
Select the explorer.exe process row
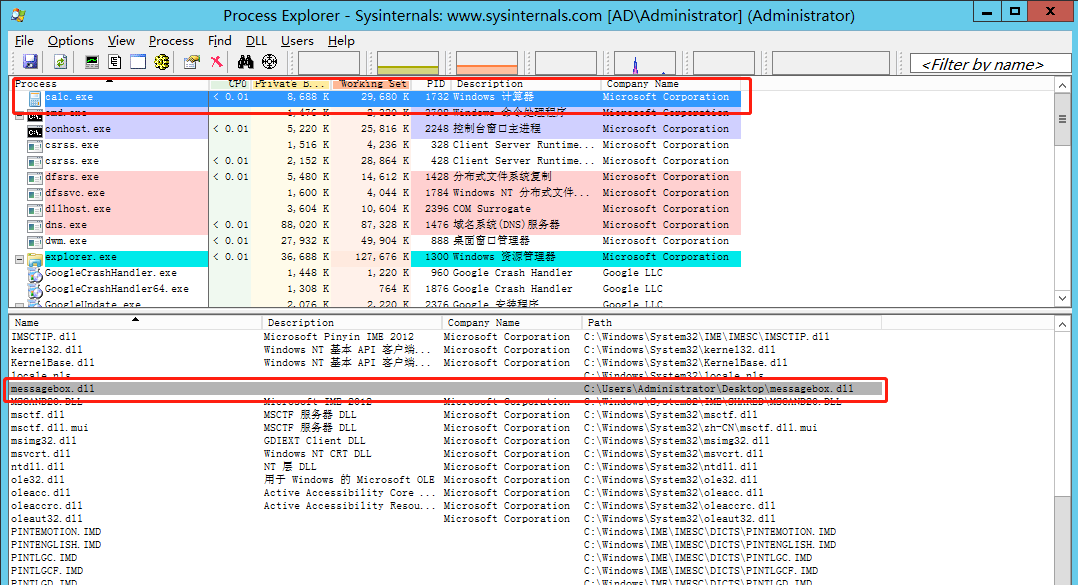click(376, 257)
